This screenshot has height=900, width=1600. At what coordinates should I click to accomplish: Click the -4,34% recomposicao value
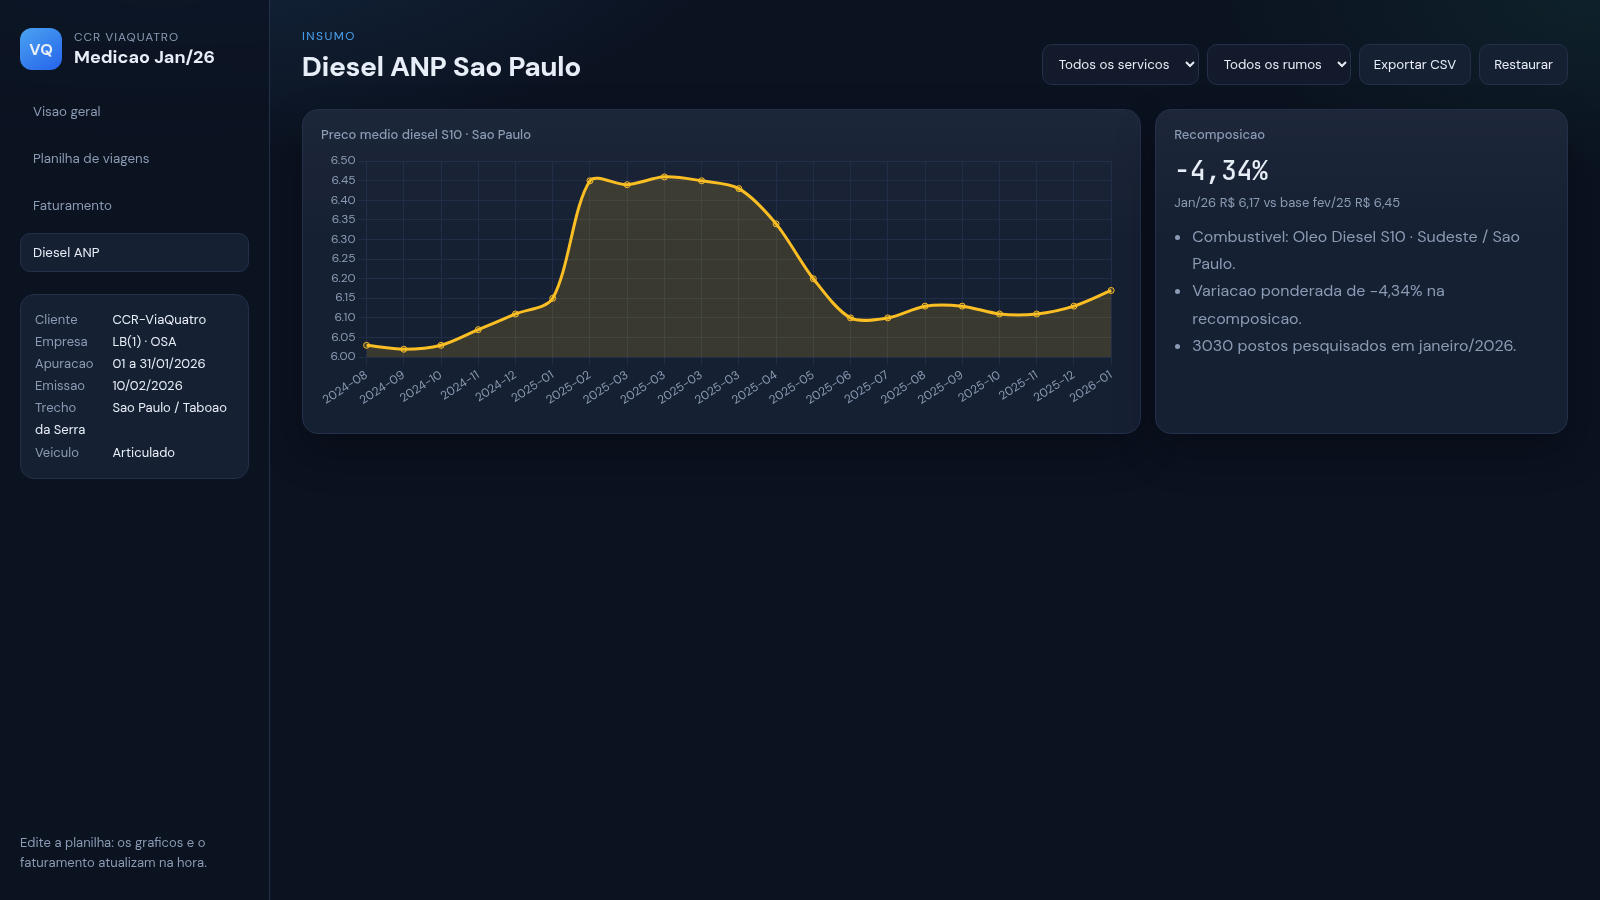[x=1222, y=171]
